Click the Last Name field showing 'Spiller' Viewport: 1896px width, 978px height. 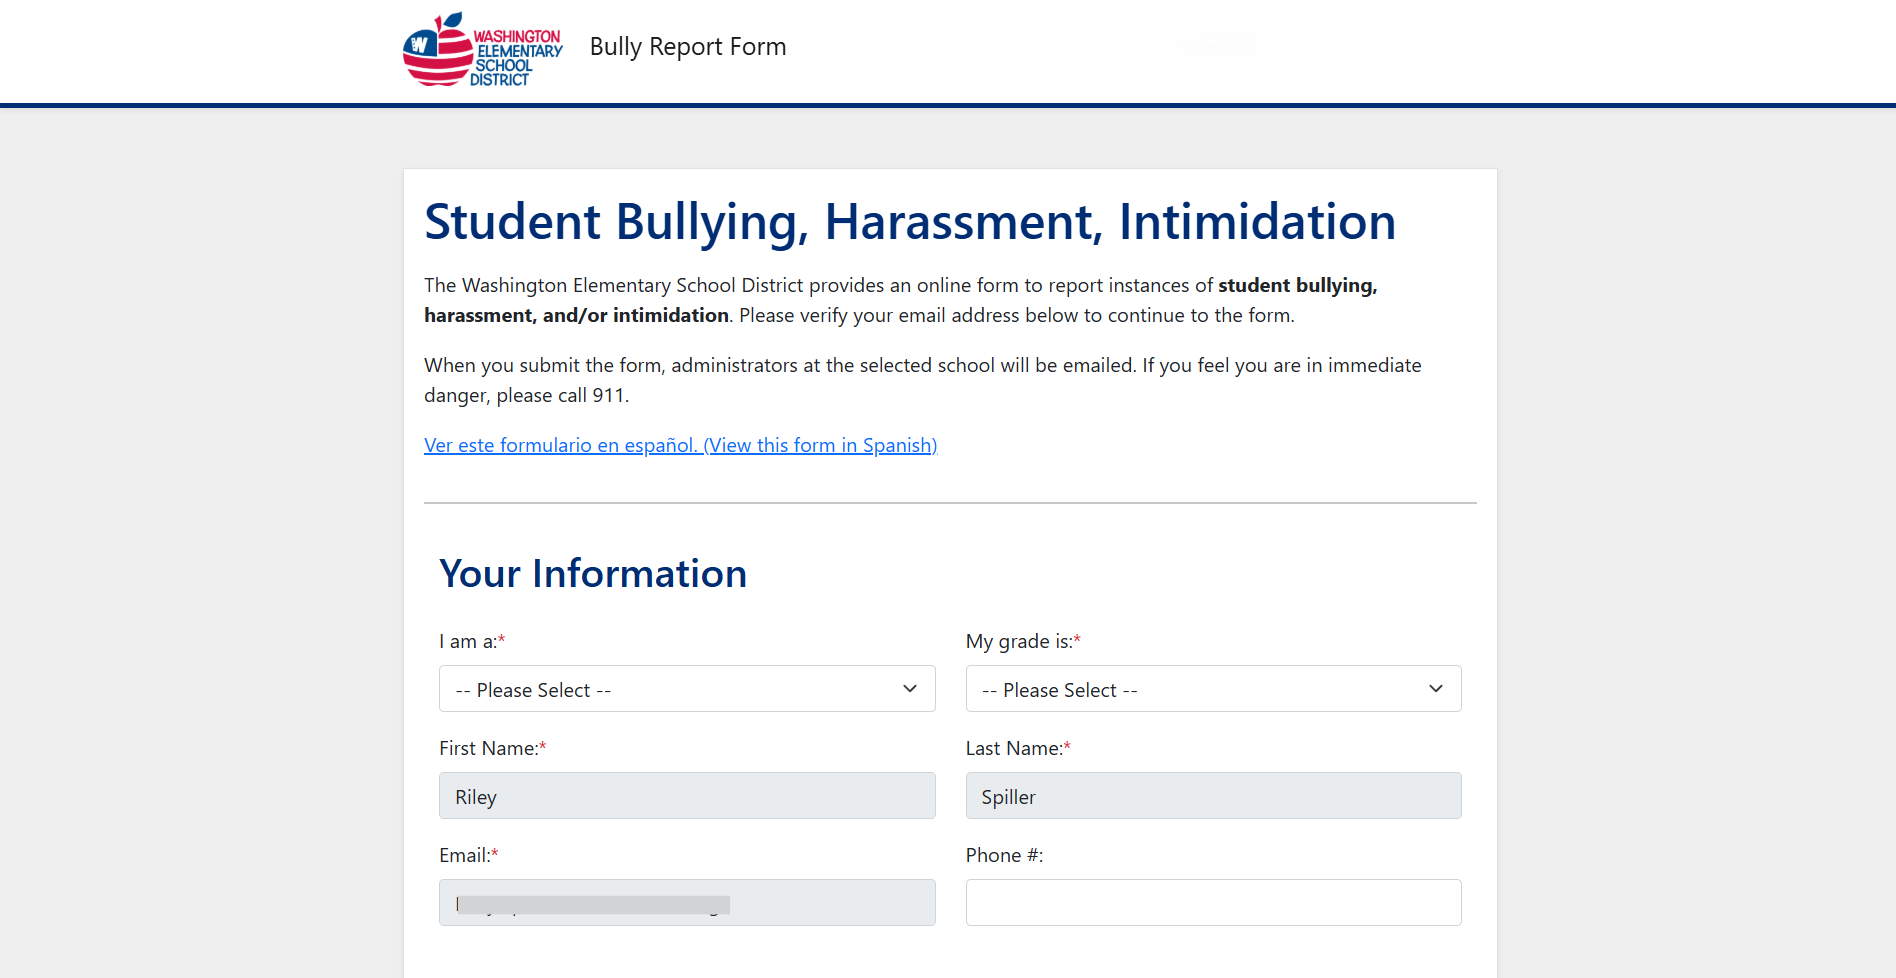click(x=1213, y=795)
